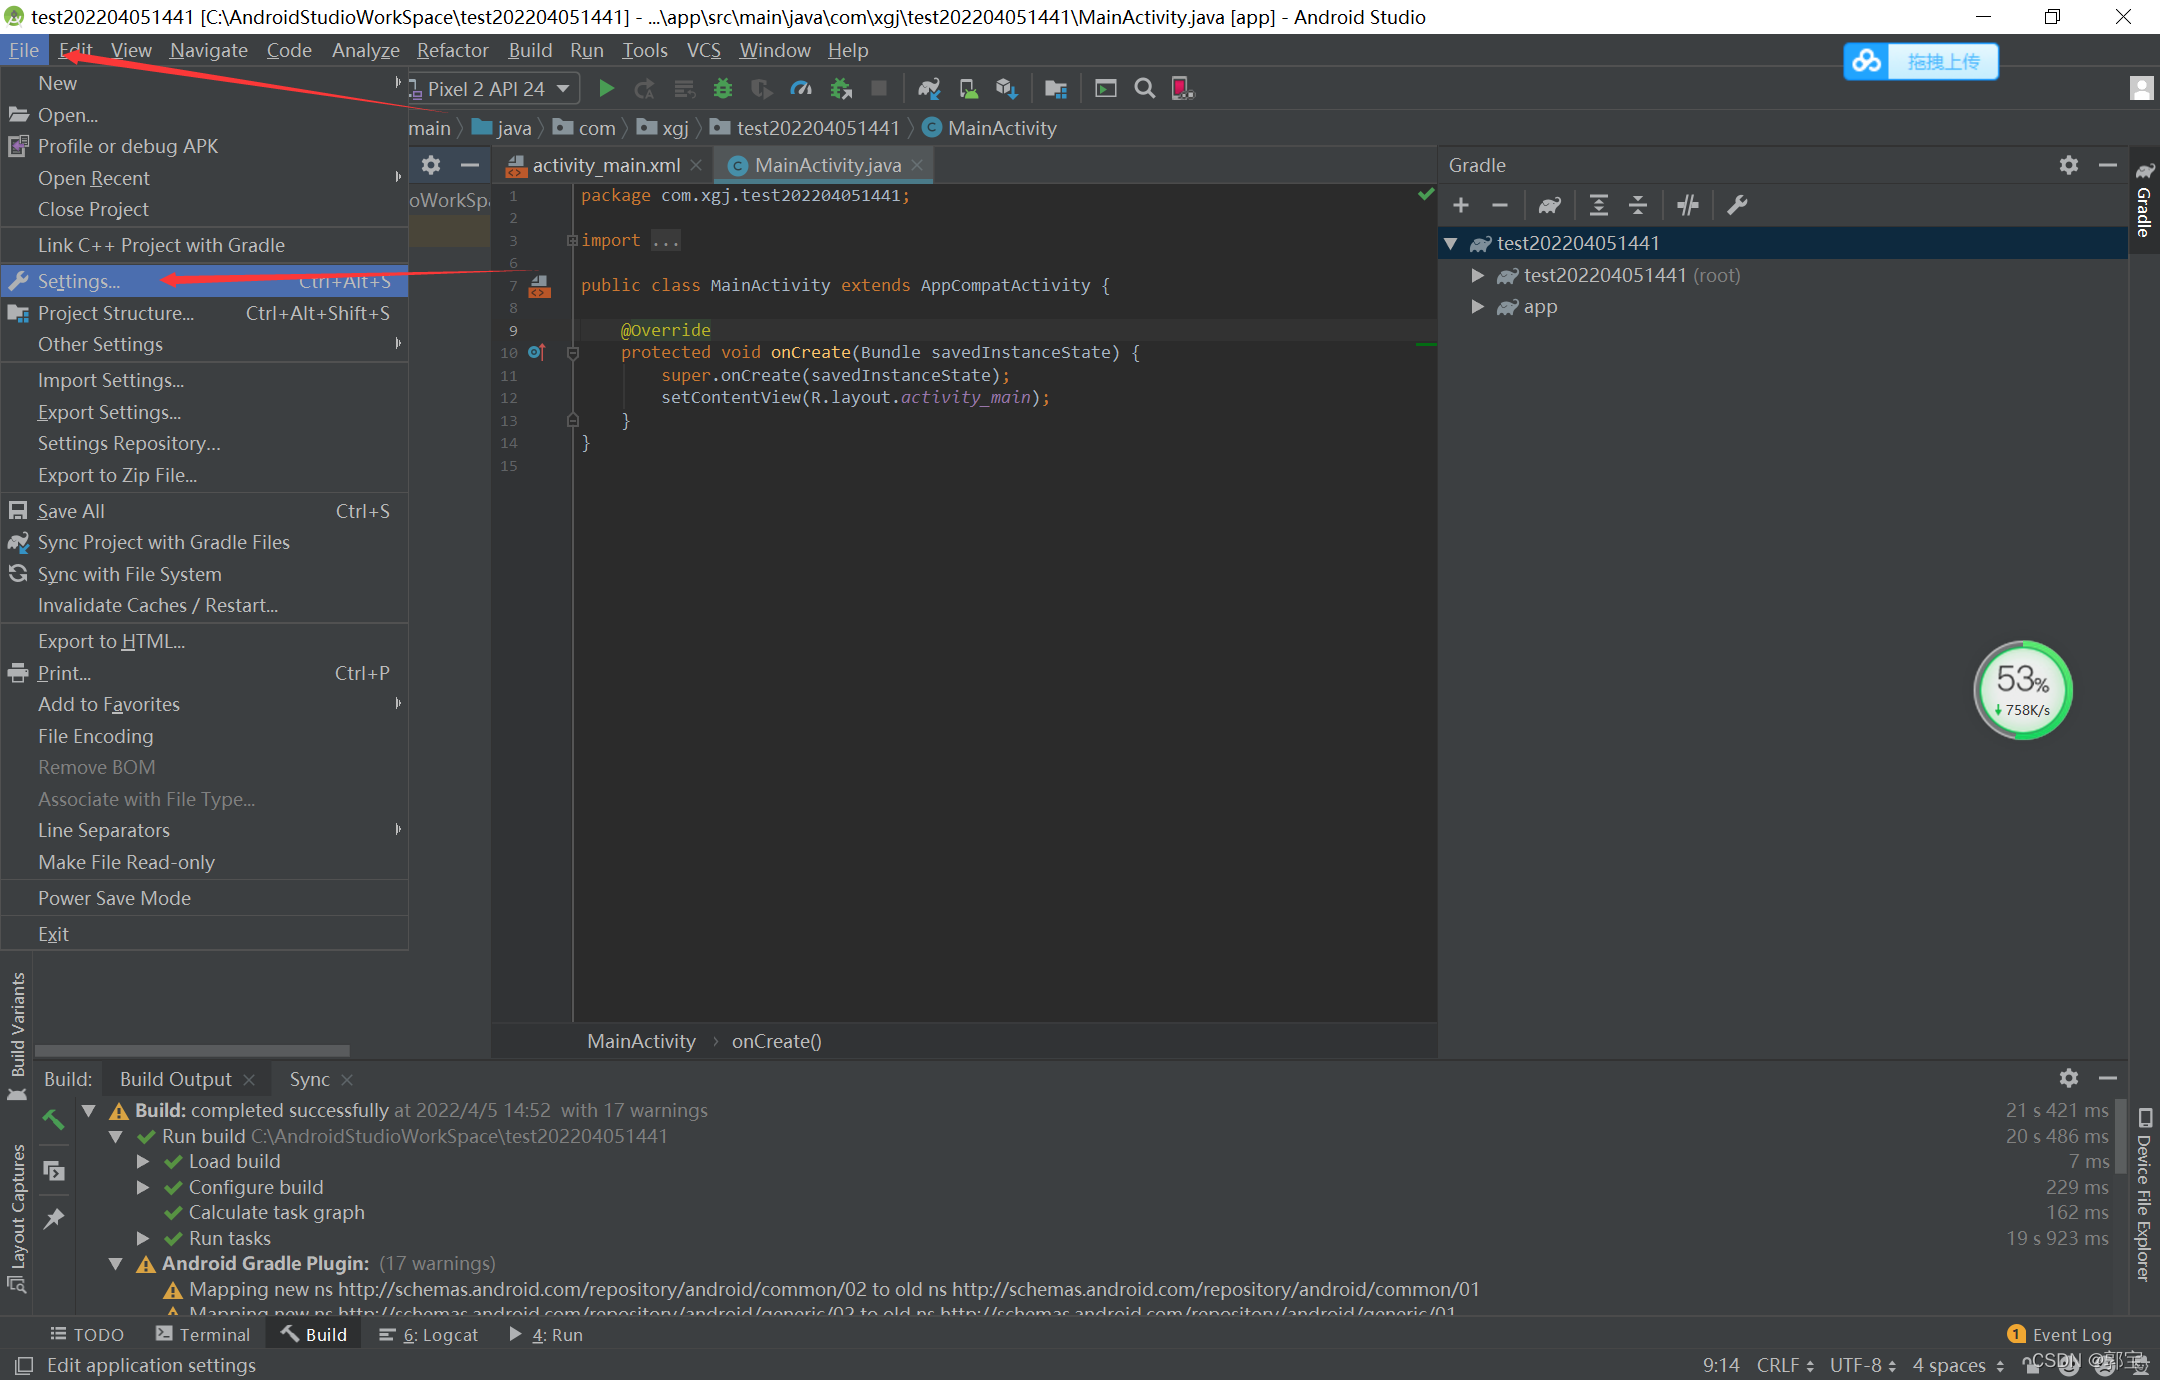
Task: Expand the Run tasks node
Action: click(143, 1238)
